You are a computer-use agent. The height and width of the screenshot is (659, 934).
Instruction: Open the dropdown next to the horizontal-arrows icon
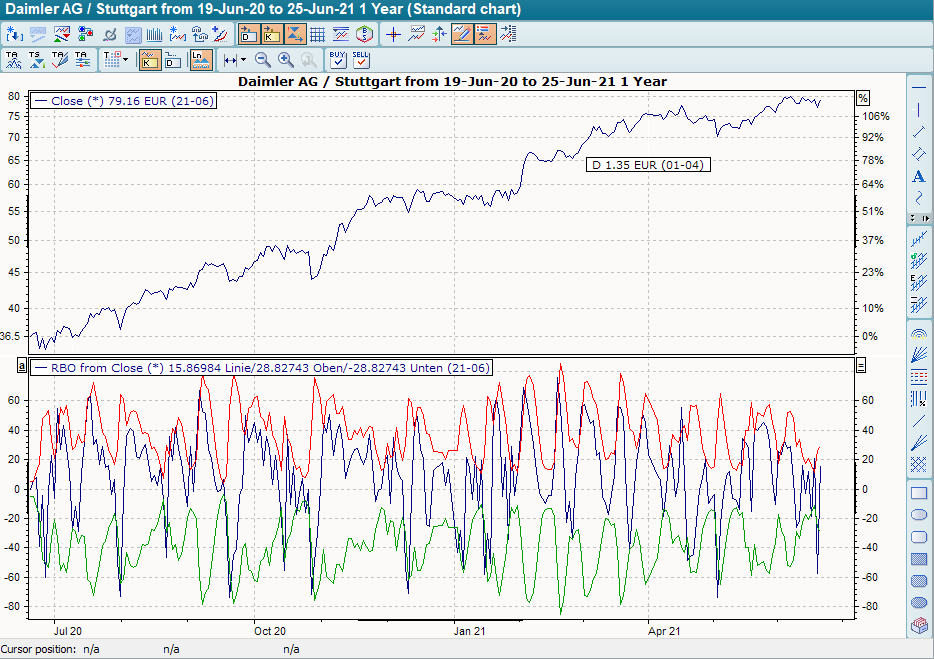(244, 58)
